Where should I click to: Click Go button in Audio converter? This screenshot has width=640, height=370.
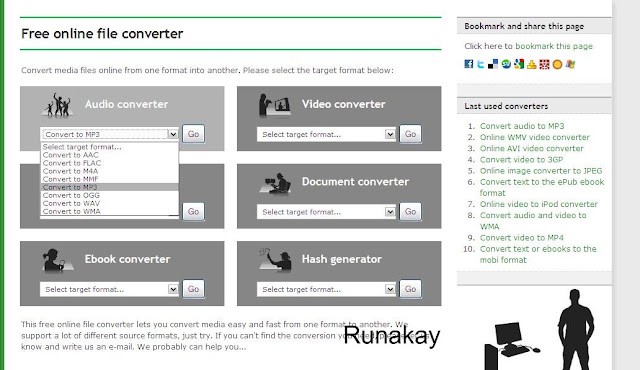193,134
